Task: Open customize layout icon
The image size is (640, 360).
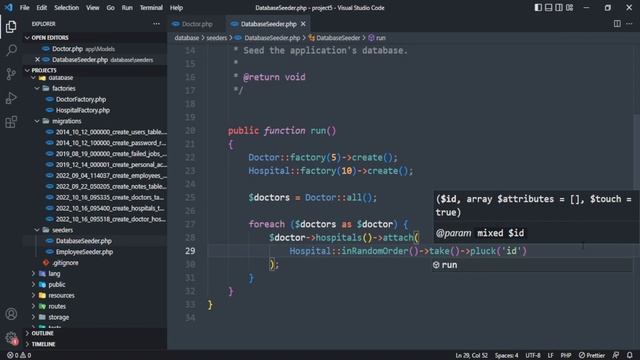Action: (569, 7)
